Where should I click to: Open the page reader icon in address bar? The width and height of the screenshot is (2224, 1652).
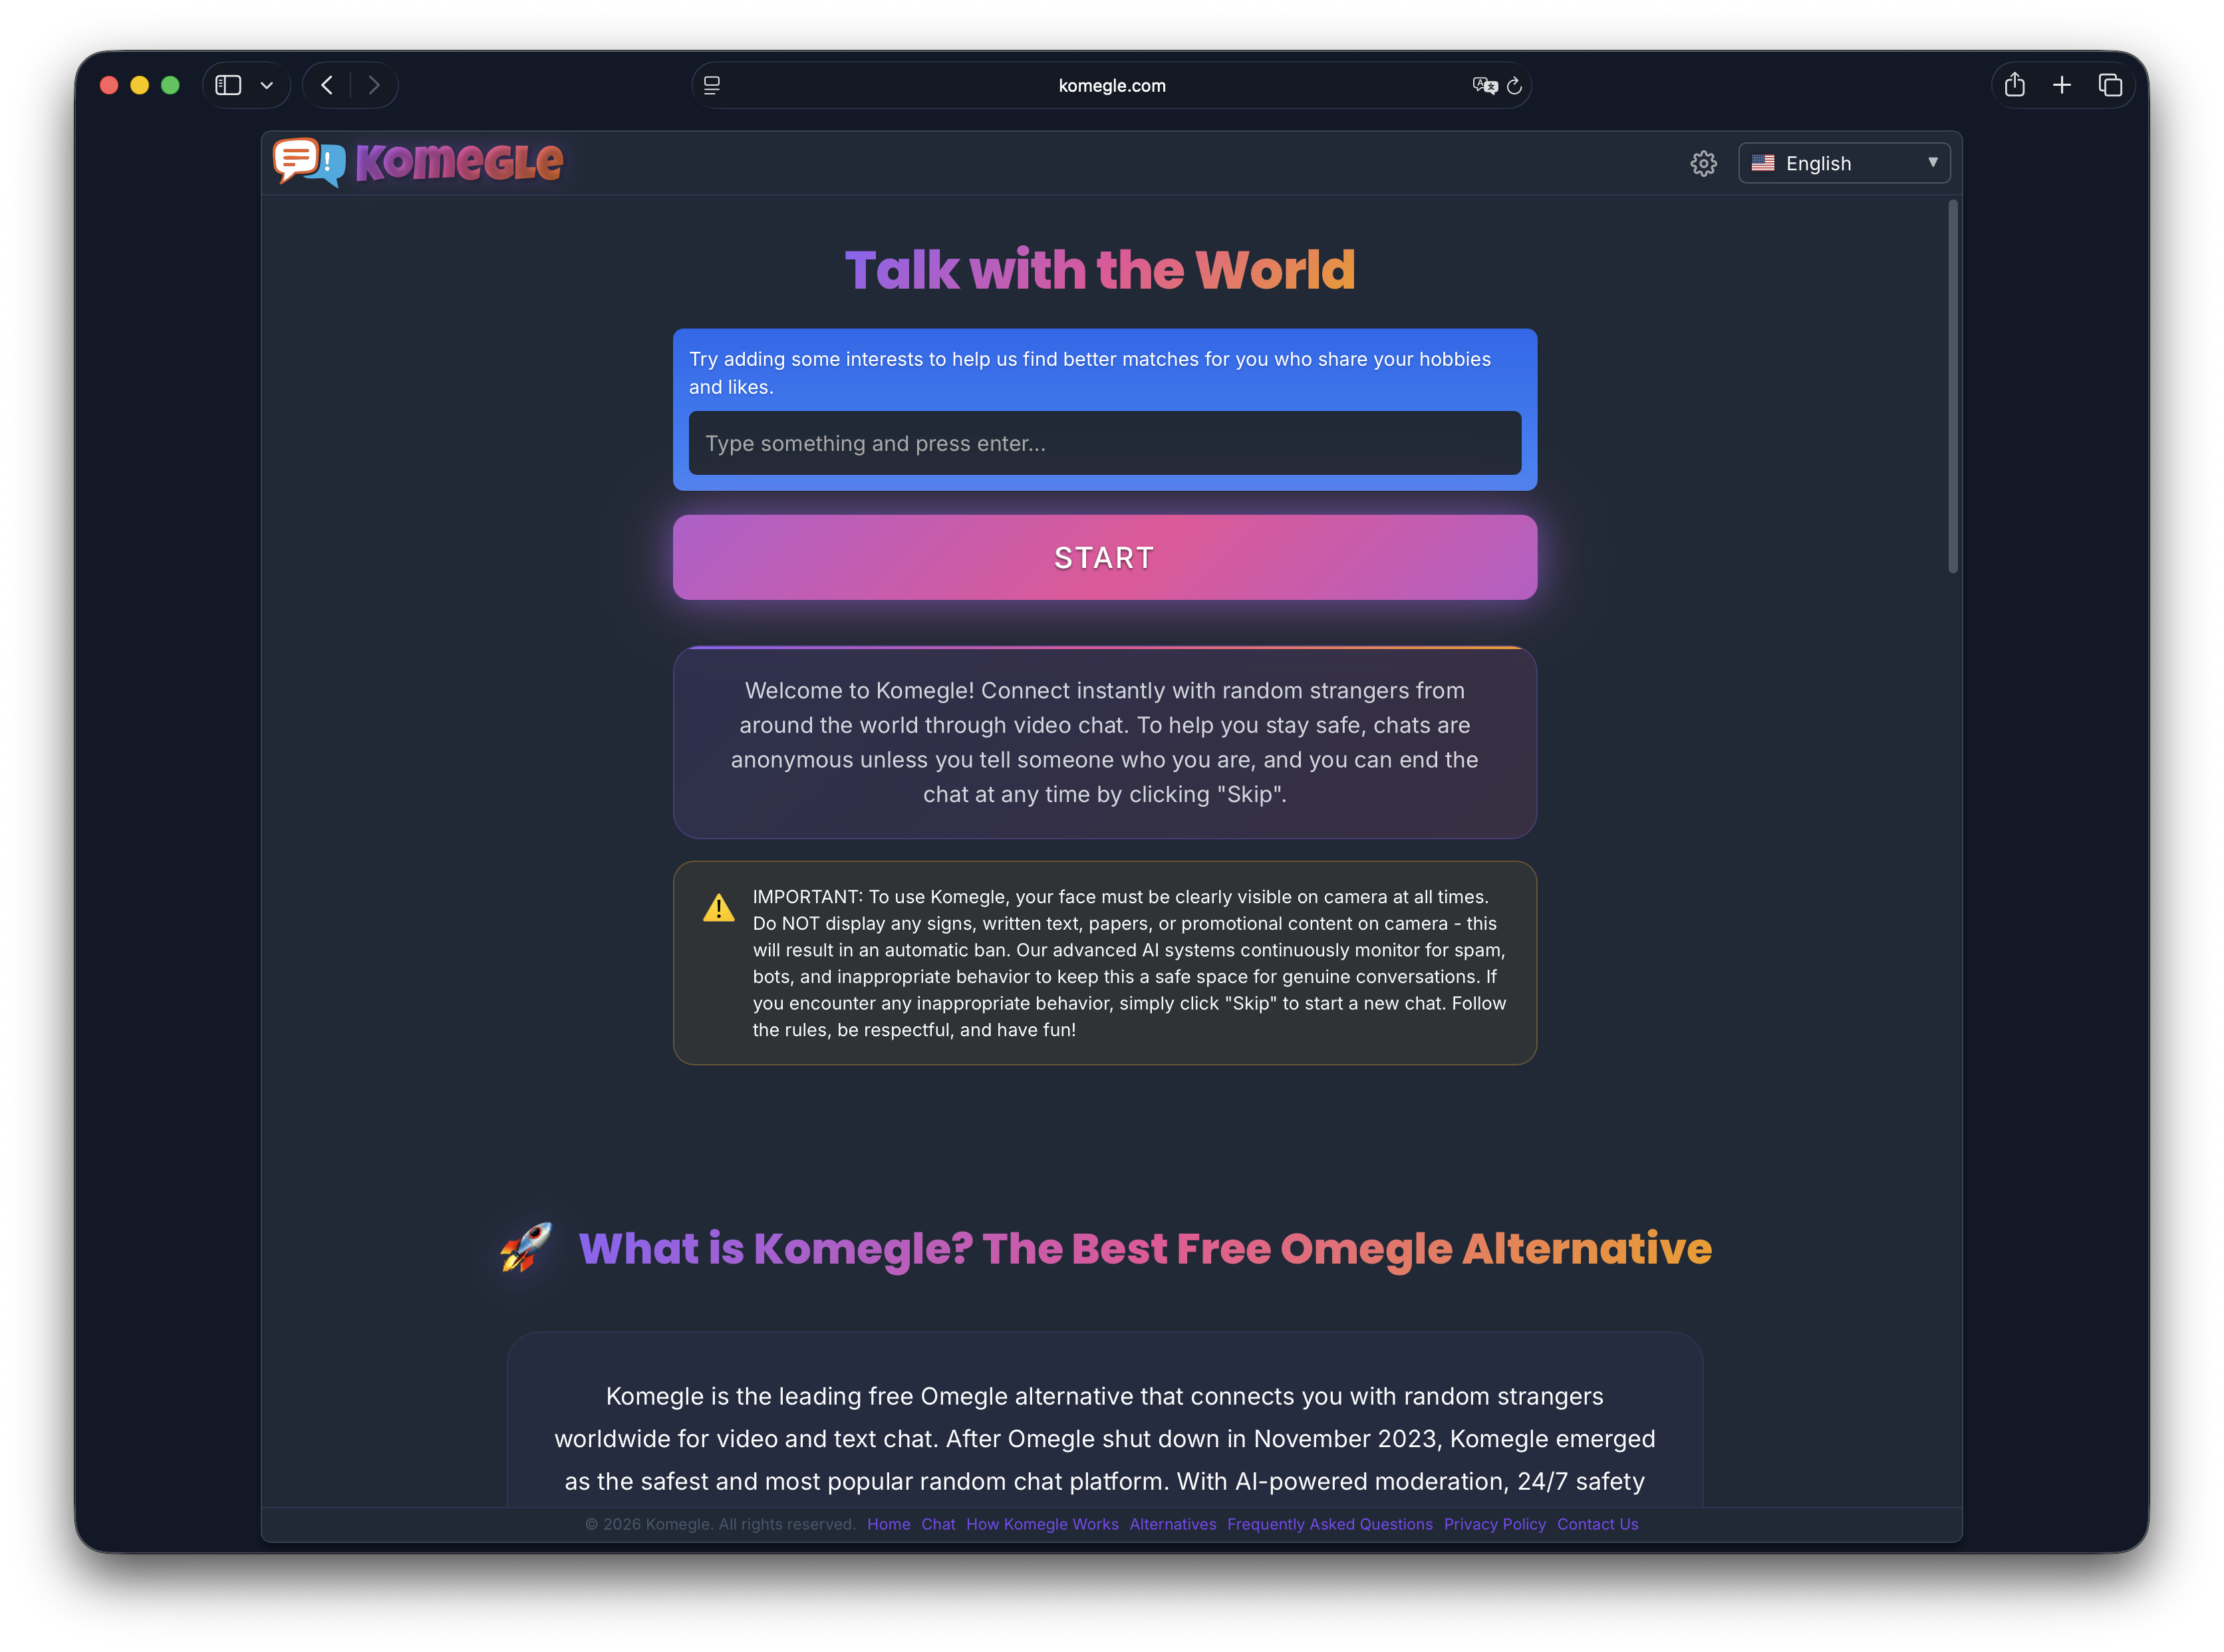coord(712,85)
